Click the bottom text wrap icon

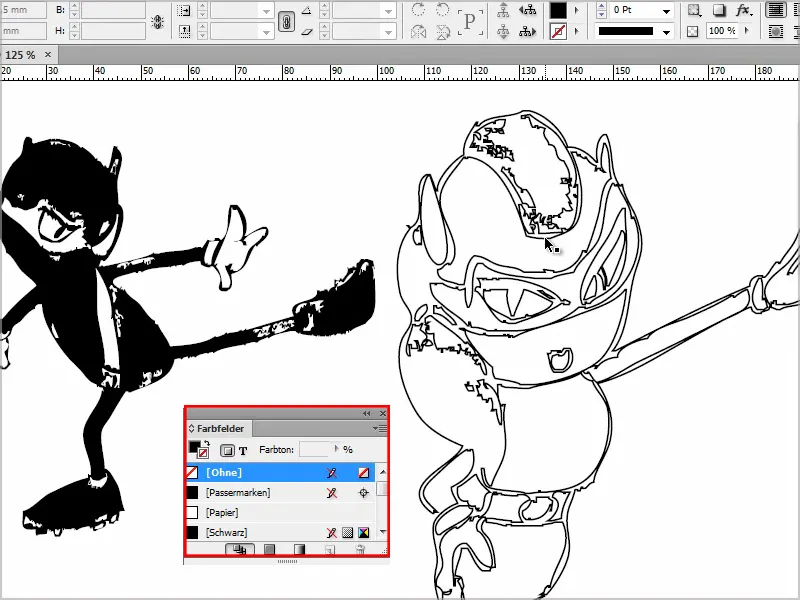(x=776, y=32)
